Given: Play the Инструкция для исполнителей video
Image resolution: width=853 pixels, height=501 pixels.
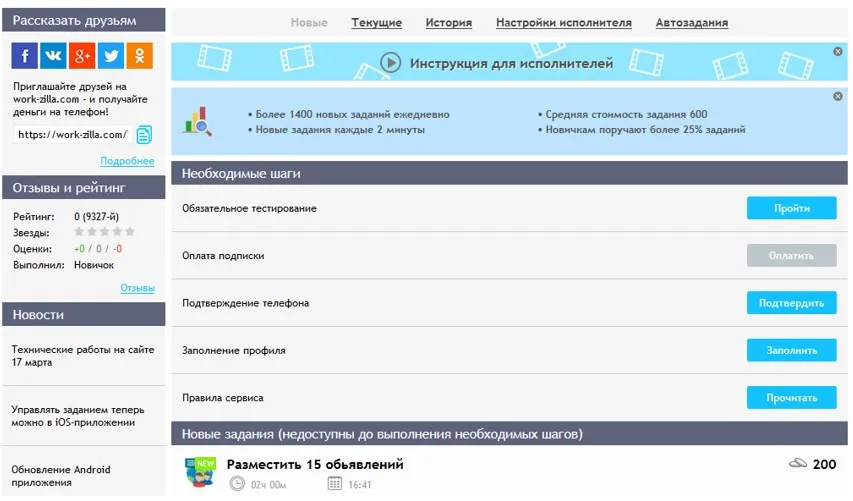Looking at the screenshot, I should (x=390, y=63).
